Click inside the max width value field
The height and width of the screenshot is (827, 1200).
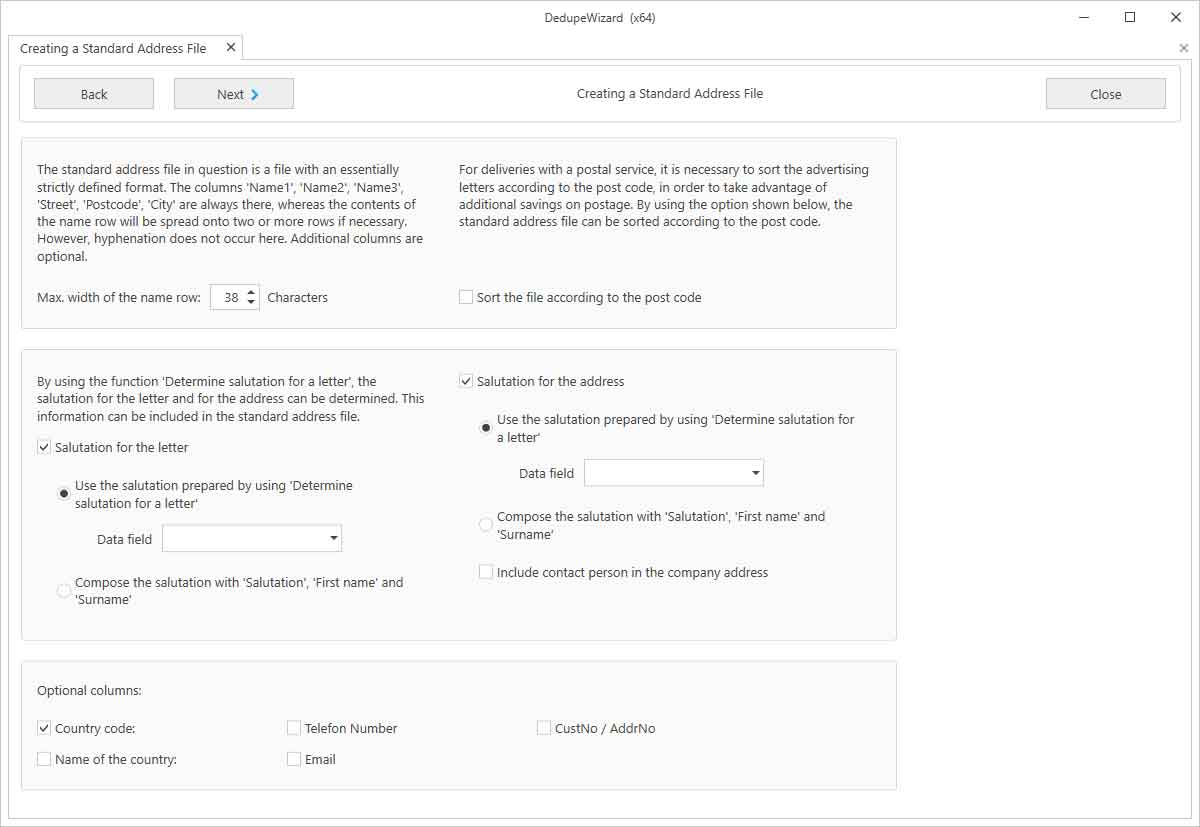pos(230,297)
